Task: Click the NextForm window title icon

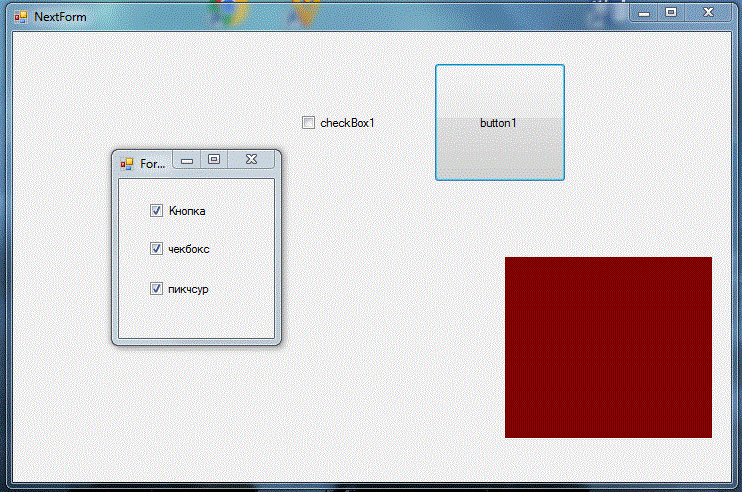Action: [x=21, y=17]
